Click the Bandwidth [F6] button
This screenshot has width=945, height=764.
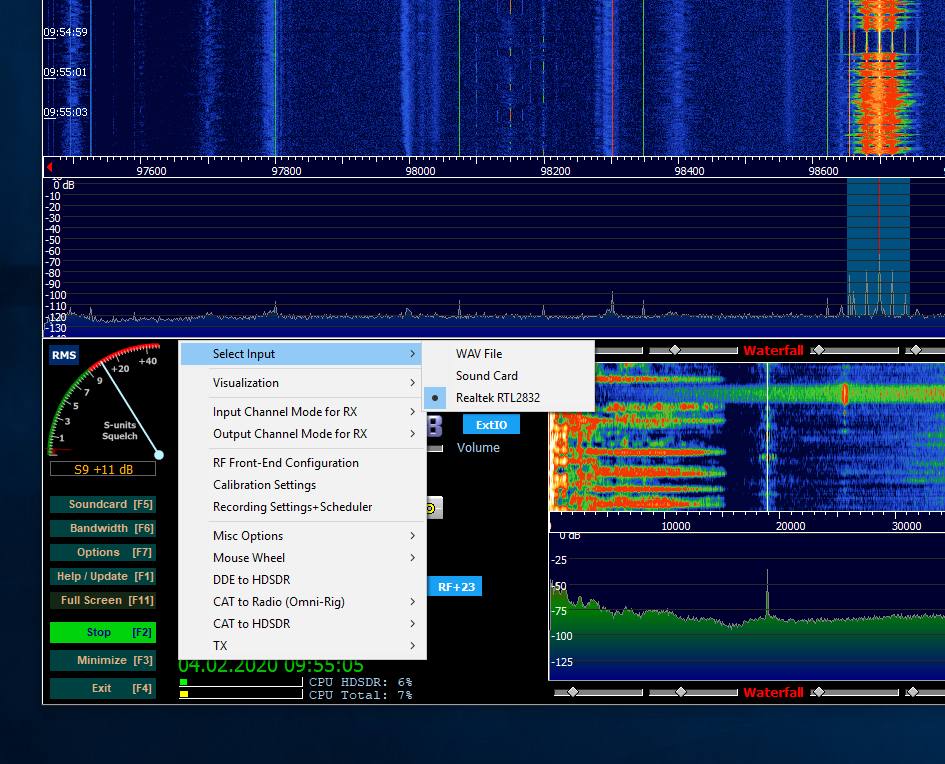pyautogui.click(x=103, y=528)
